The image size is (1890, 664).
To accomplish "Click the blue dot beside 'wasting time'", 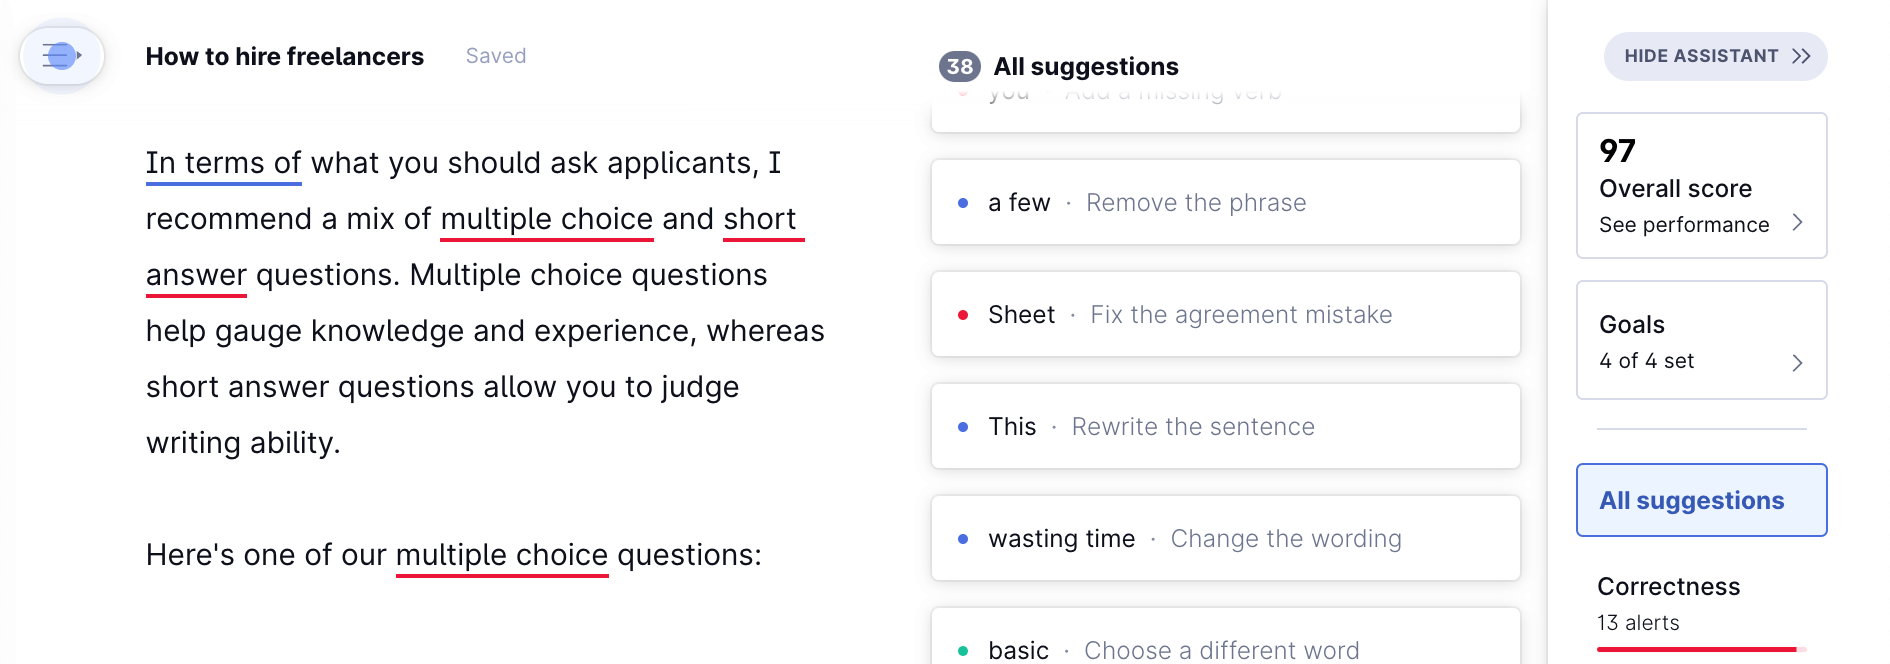I will (961, 538).
